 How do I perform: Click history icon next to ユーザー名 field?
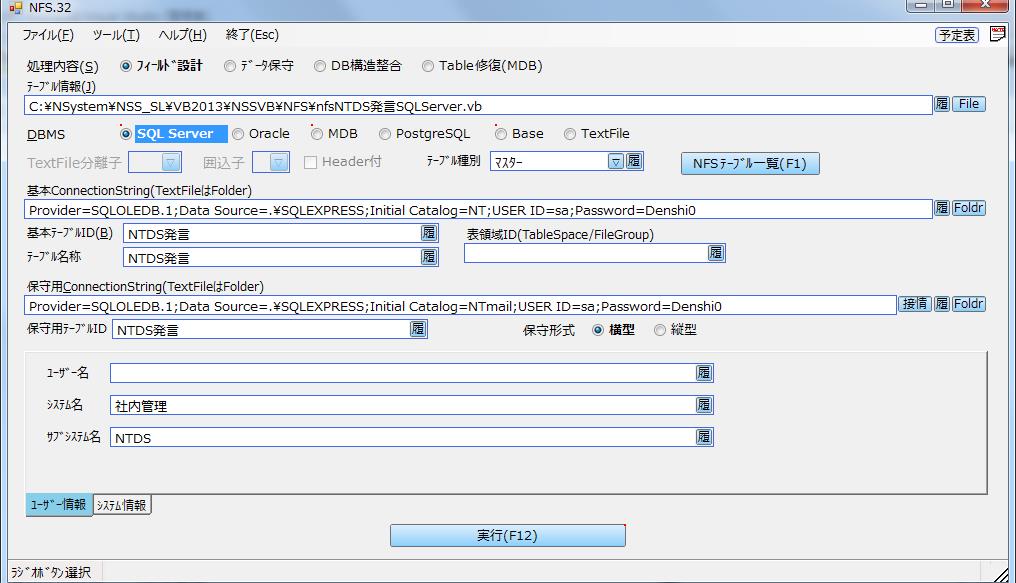pos(704,373)
